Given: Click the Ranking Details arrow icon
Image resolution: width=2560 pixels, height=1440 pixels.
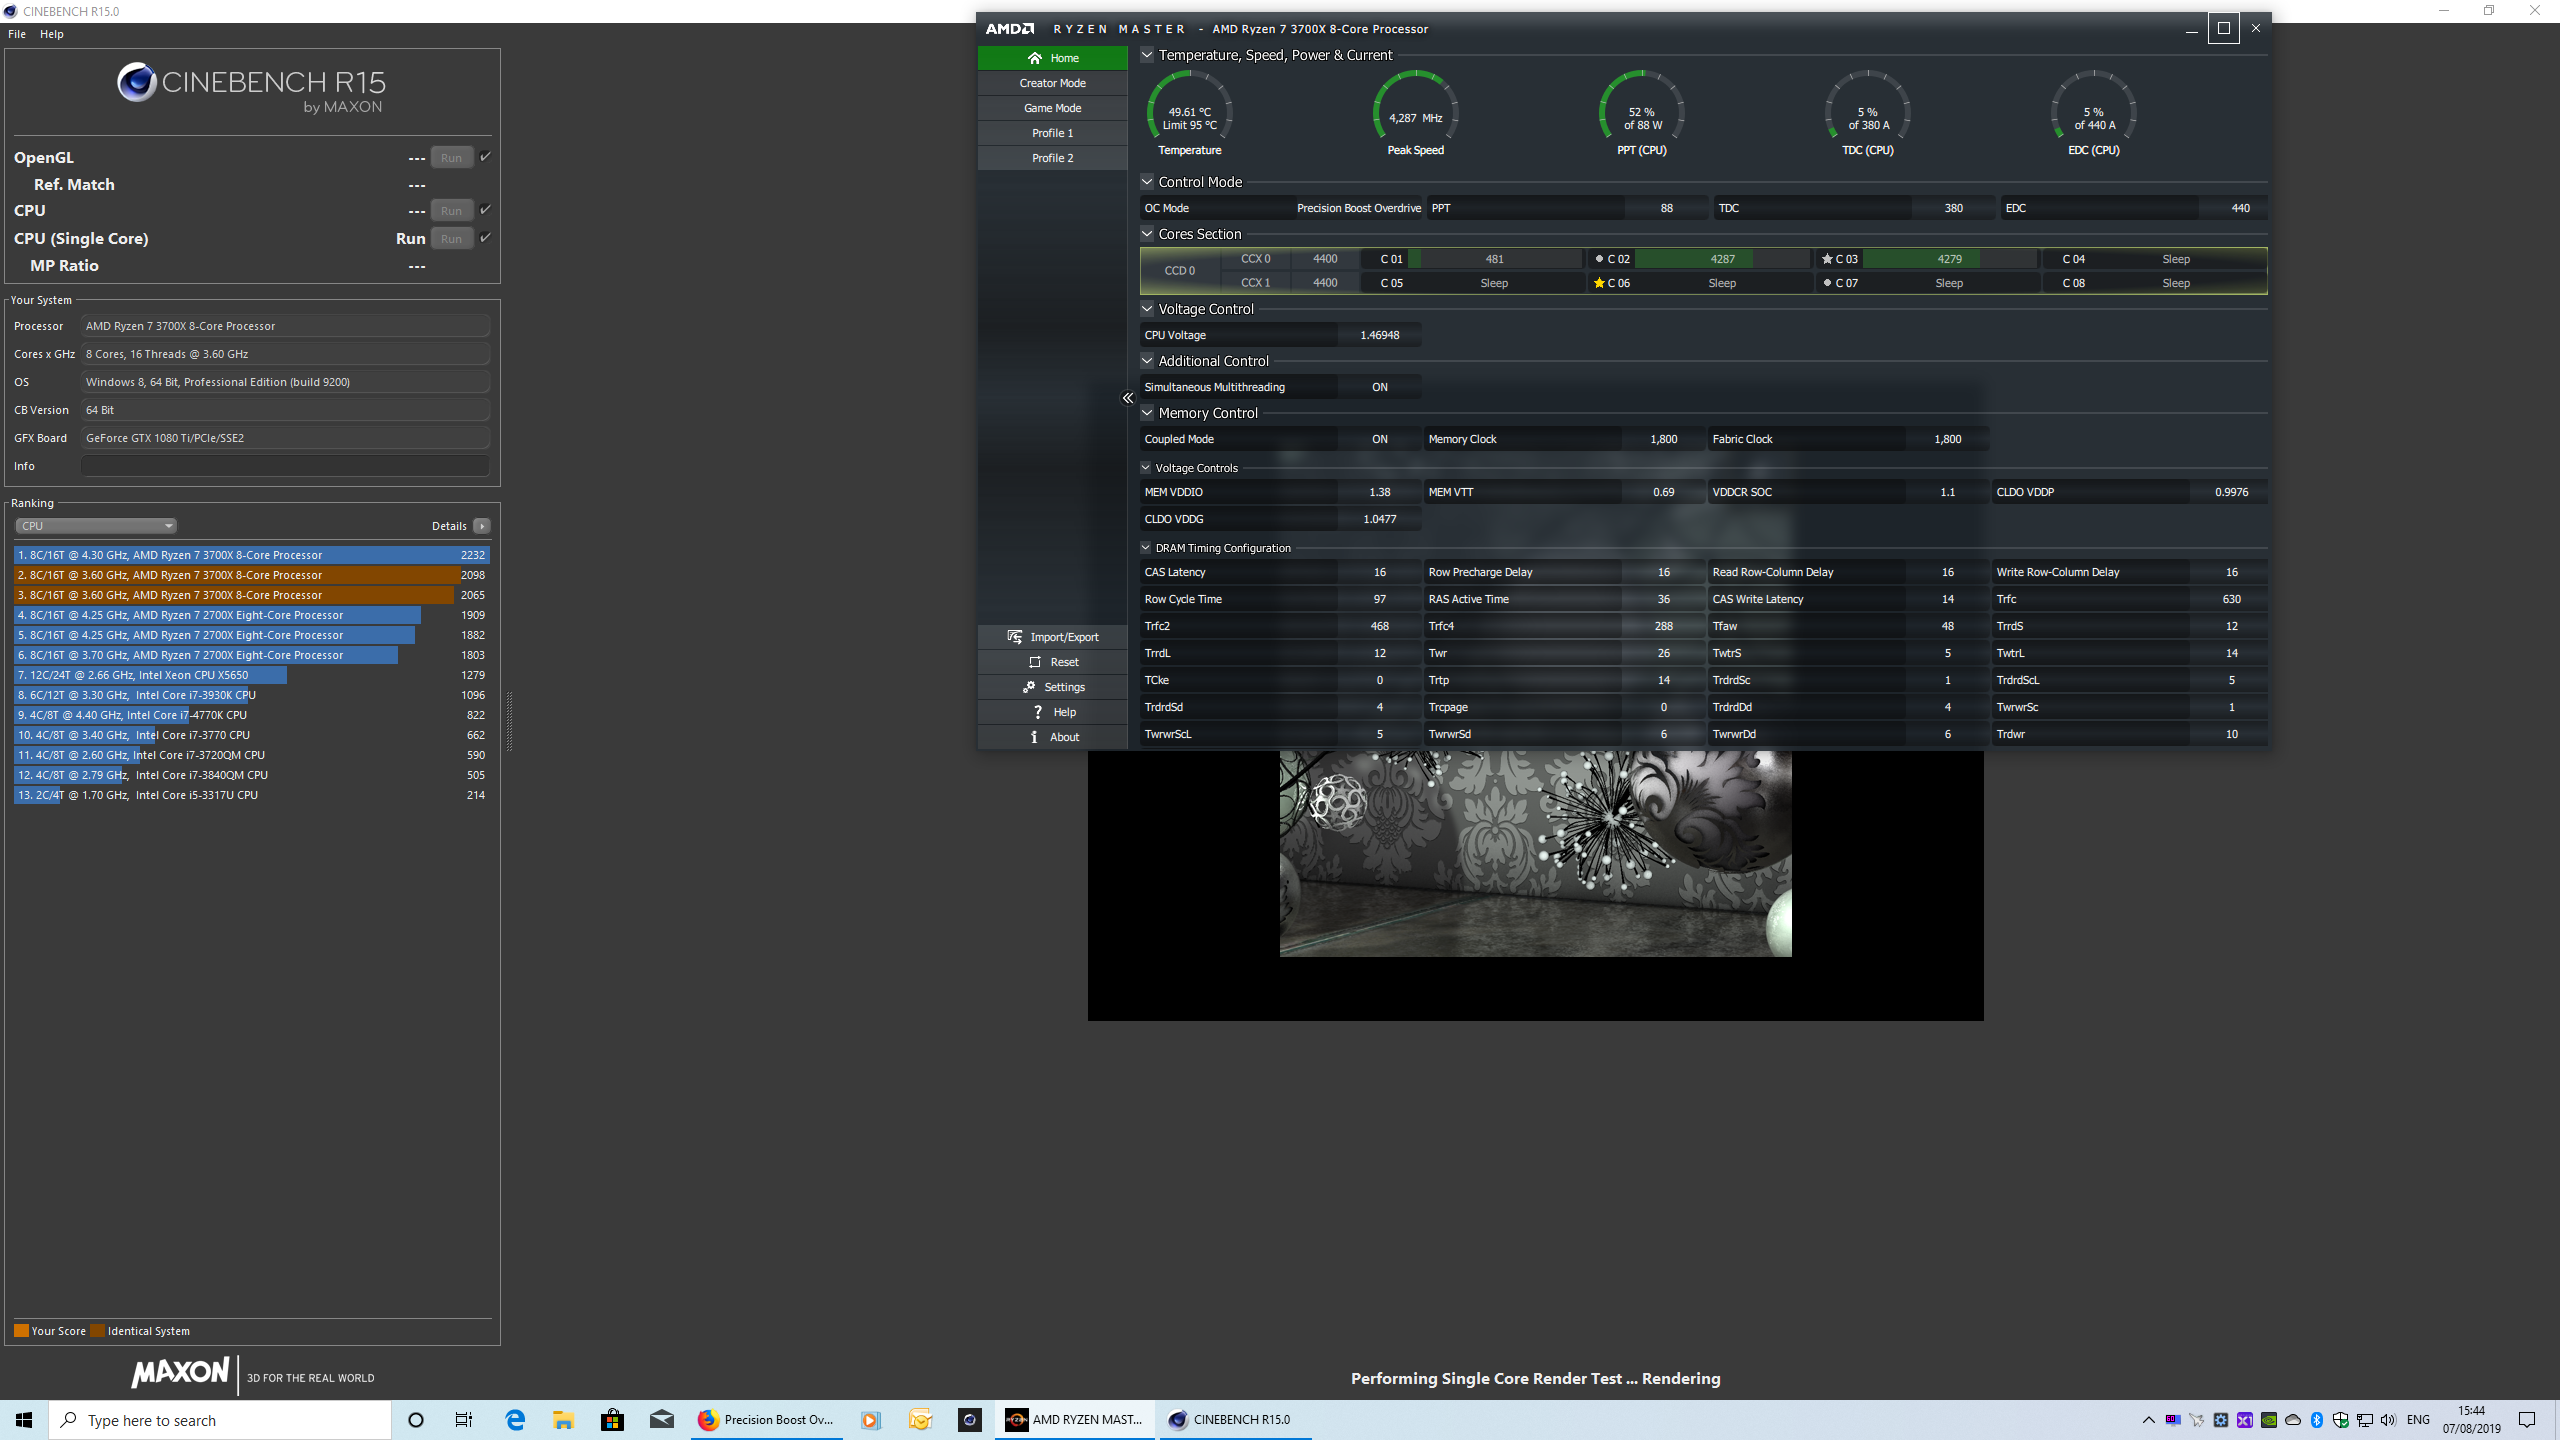Looking at the screenshot, I should coord(482,526).
